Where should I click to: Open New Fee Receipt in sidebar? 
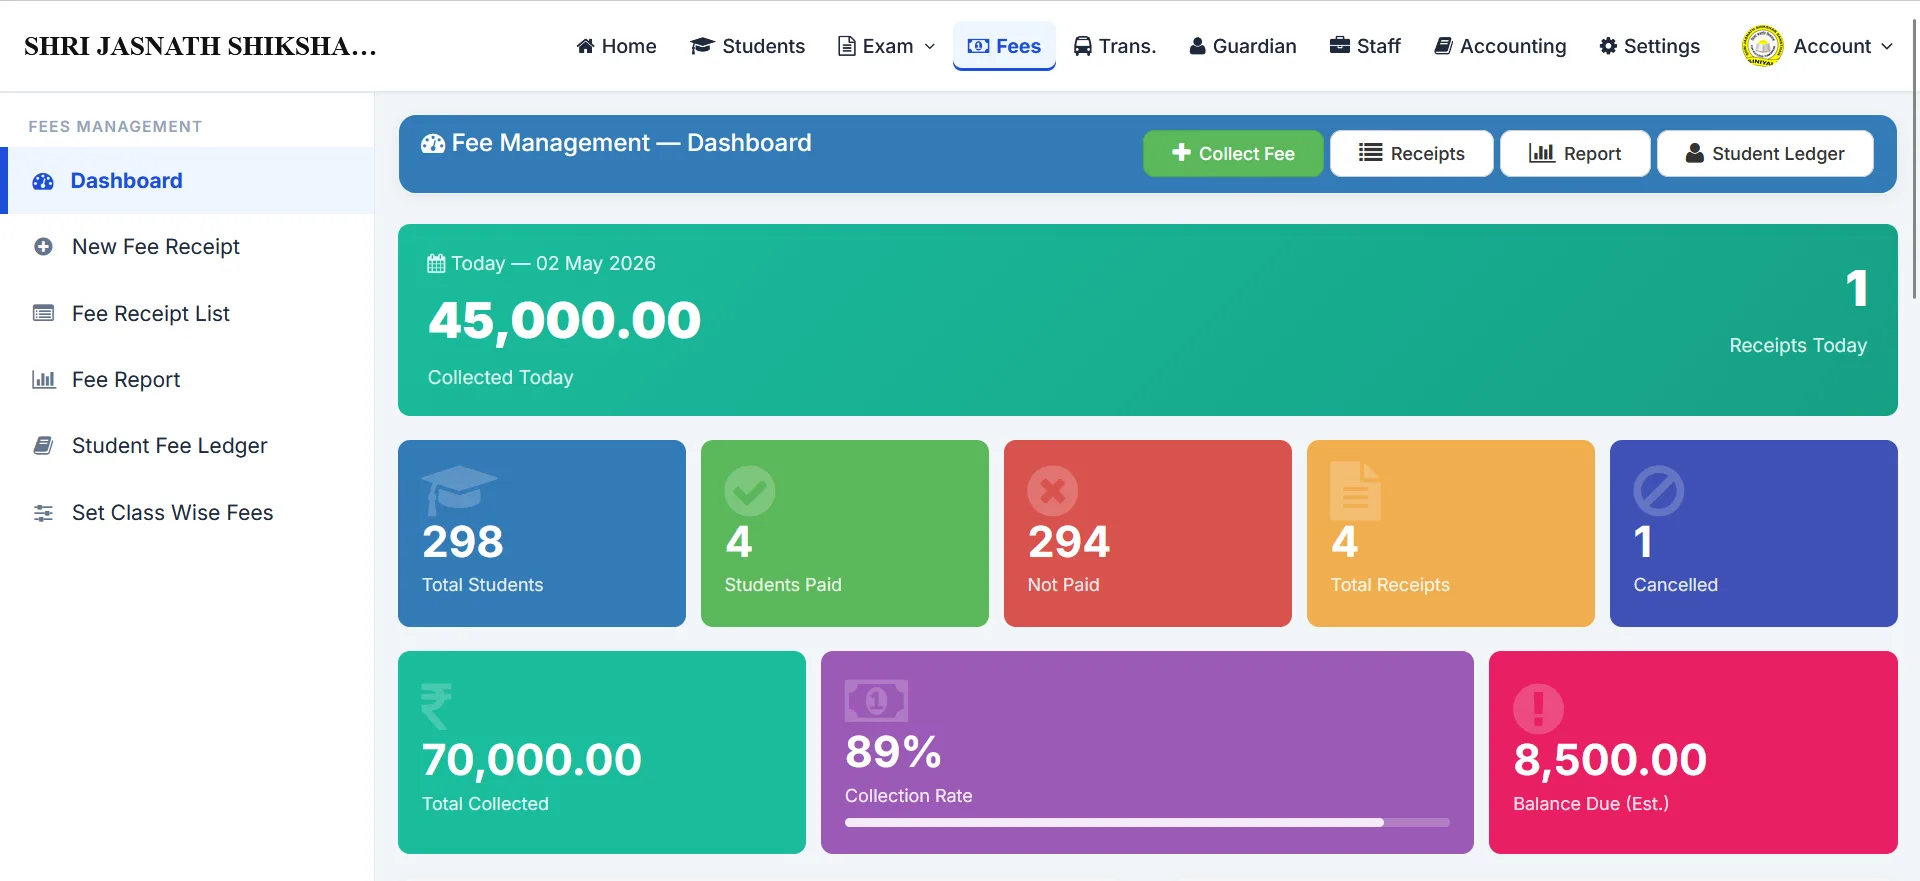pyautogui.click(x=187, y=247)
